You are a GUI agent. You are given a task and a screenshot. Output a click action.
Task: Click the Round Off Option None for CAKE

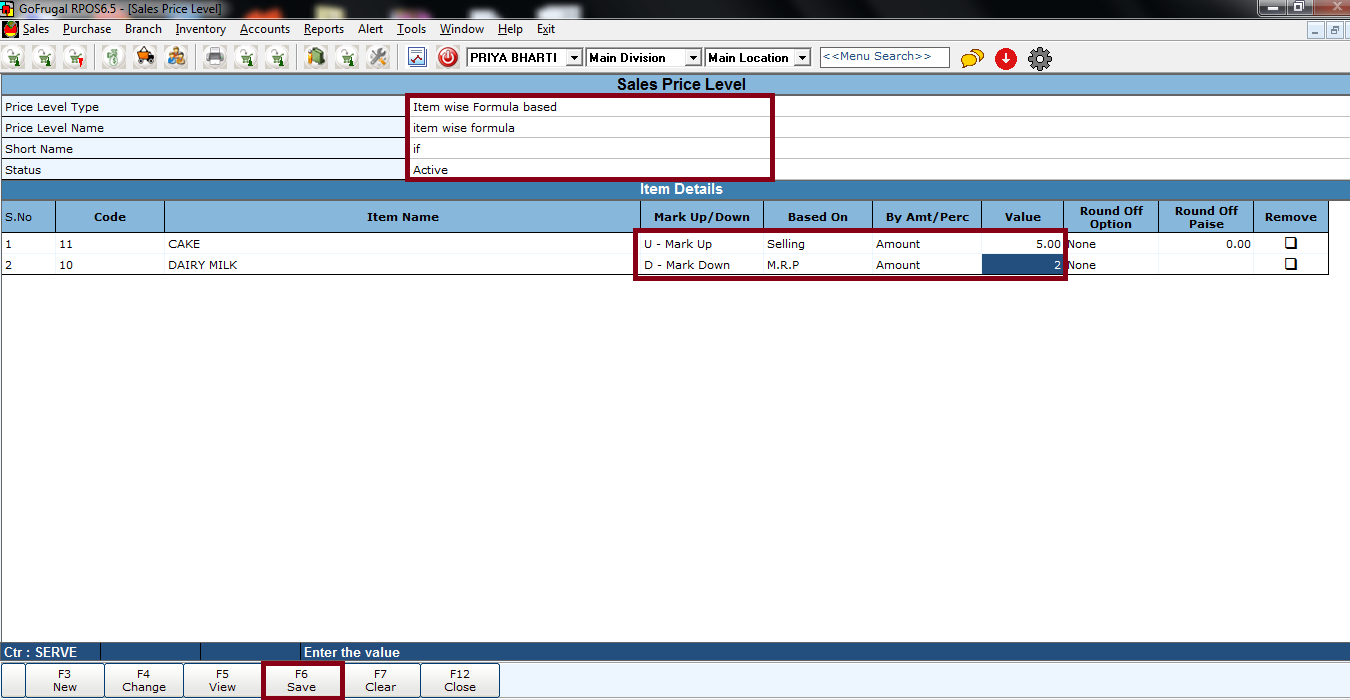click(x=1111, y=244)
